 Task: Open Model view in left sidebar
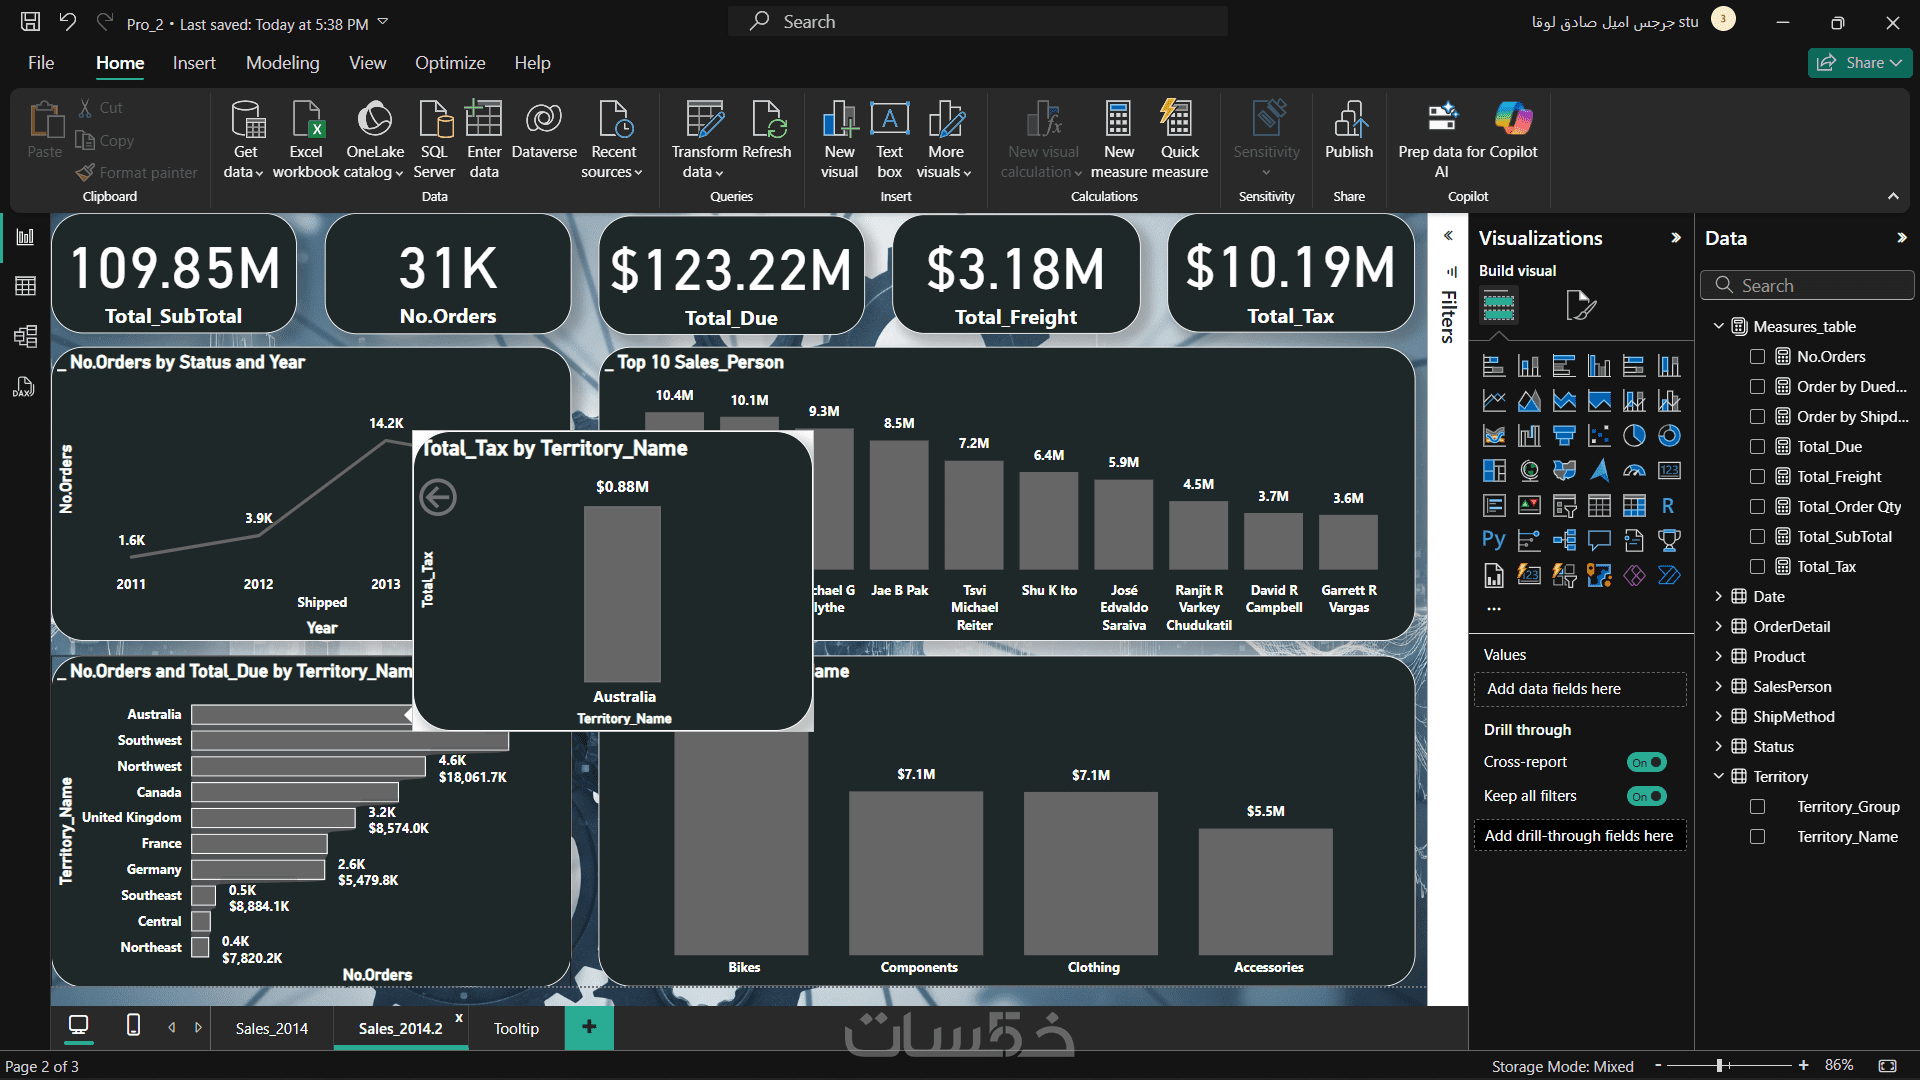click(x=25, y=336)
